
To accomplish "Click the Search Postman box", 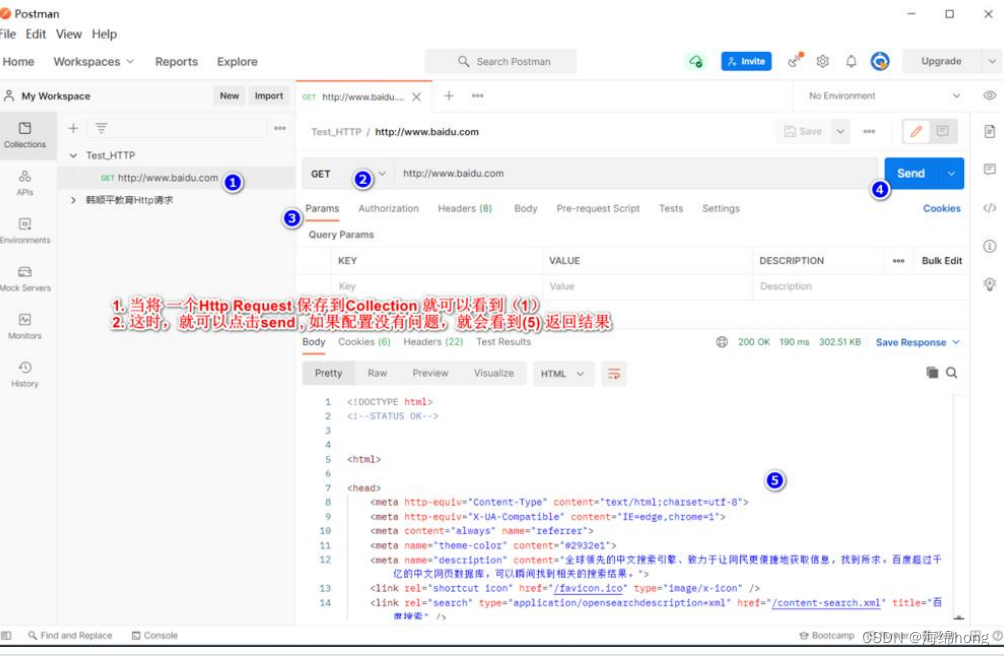I will tap(501, 61).
